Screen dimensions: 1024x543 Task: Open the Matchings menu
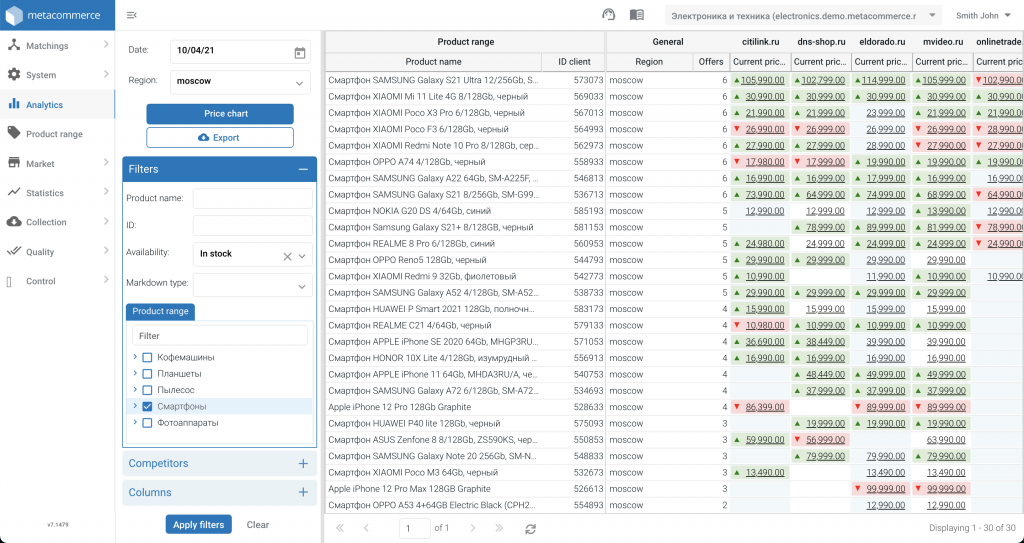(57, 45)
